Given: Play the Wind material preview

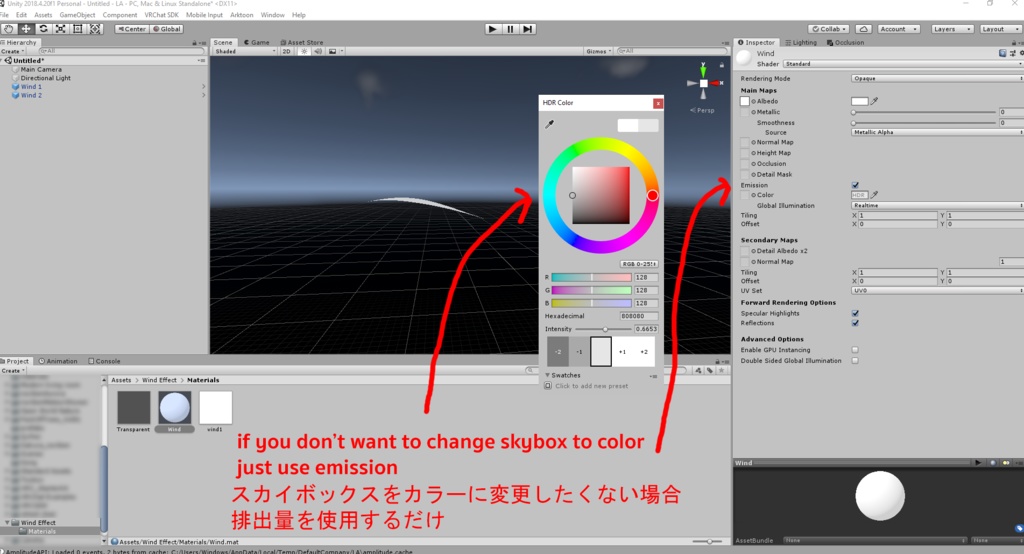Looking at the screenshot, I should tap(978, 463).
